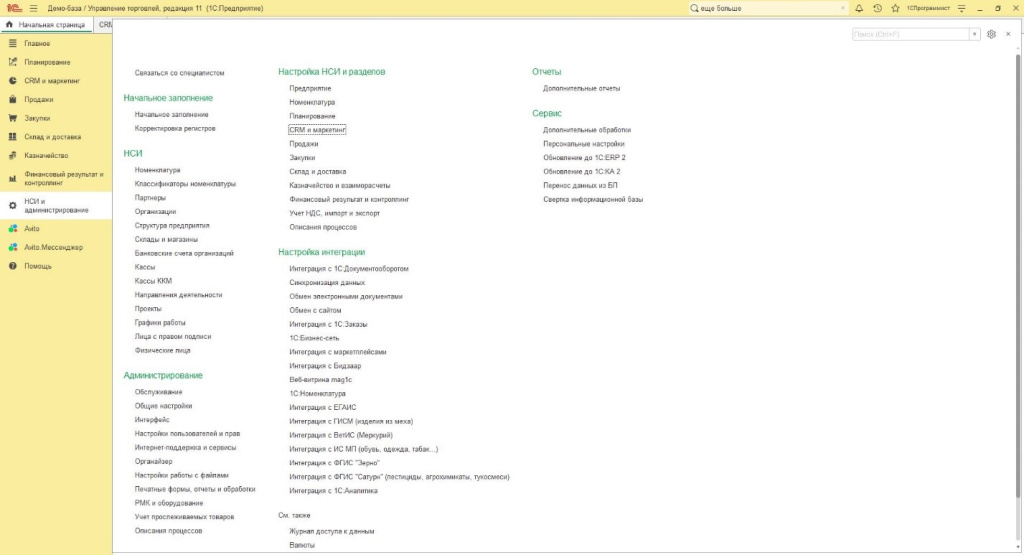Viewport: 1024px width, 555px height.
Task: Click the notifications bell icon
Action: (x=859, y=8)
